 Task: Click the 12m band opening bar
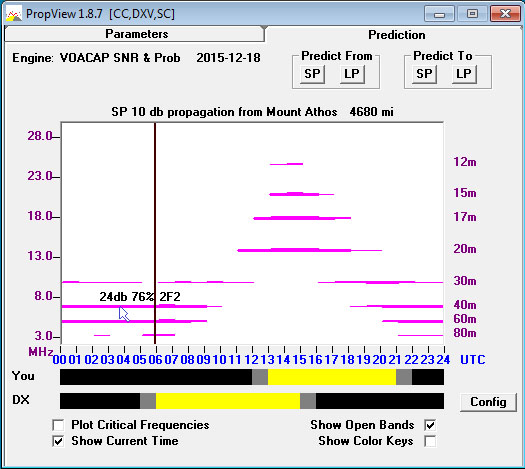[286, 164]
